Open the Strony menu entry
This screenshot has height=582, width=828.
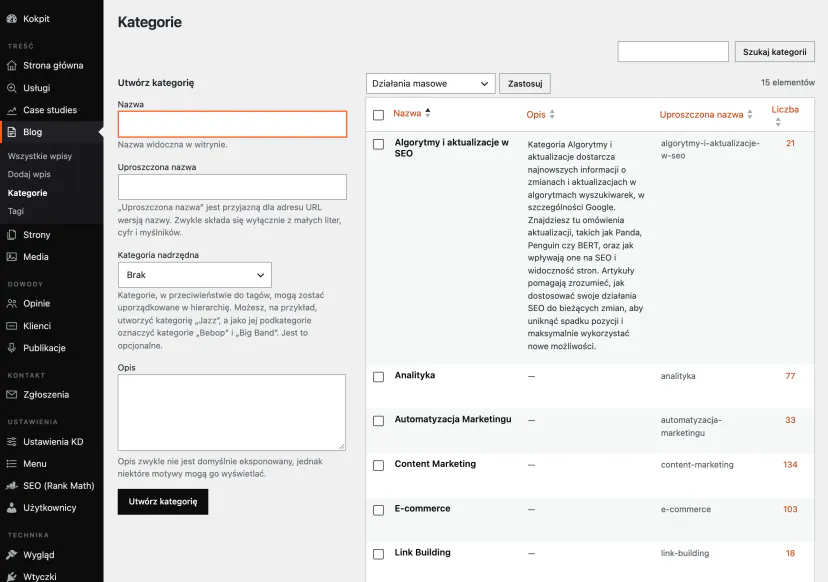[36, 234]
